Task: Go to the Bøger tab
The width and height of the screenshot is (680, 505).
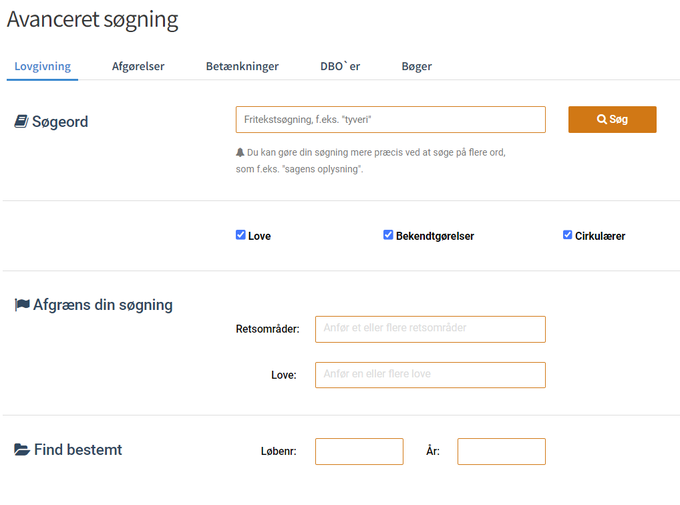Action: point(416,66)
